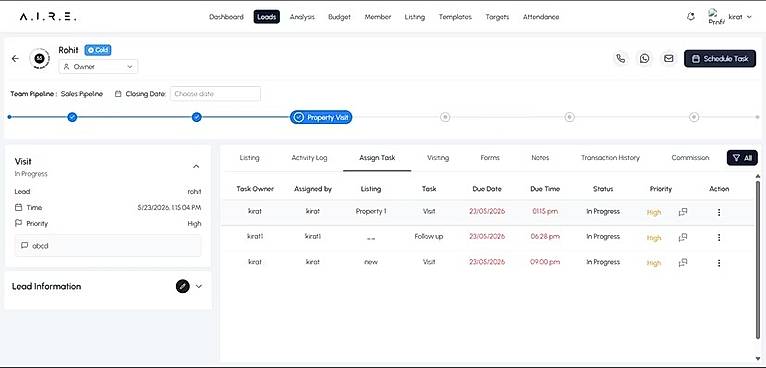The width and height of the screenshot is (766, 368).
Task: Open the Dashboard menu
Action: pyautogui.click(x=226, y=17)
